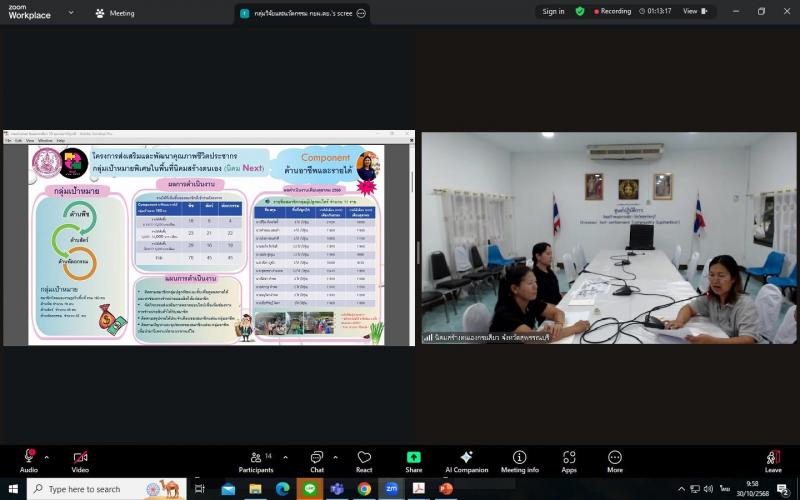Screen dimensions: 800x500
Task: Select the screen sharing tab
Action: point(302,13)
